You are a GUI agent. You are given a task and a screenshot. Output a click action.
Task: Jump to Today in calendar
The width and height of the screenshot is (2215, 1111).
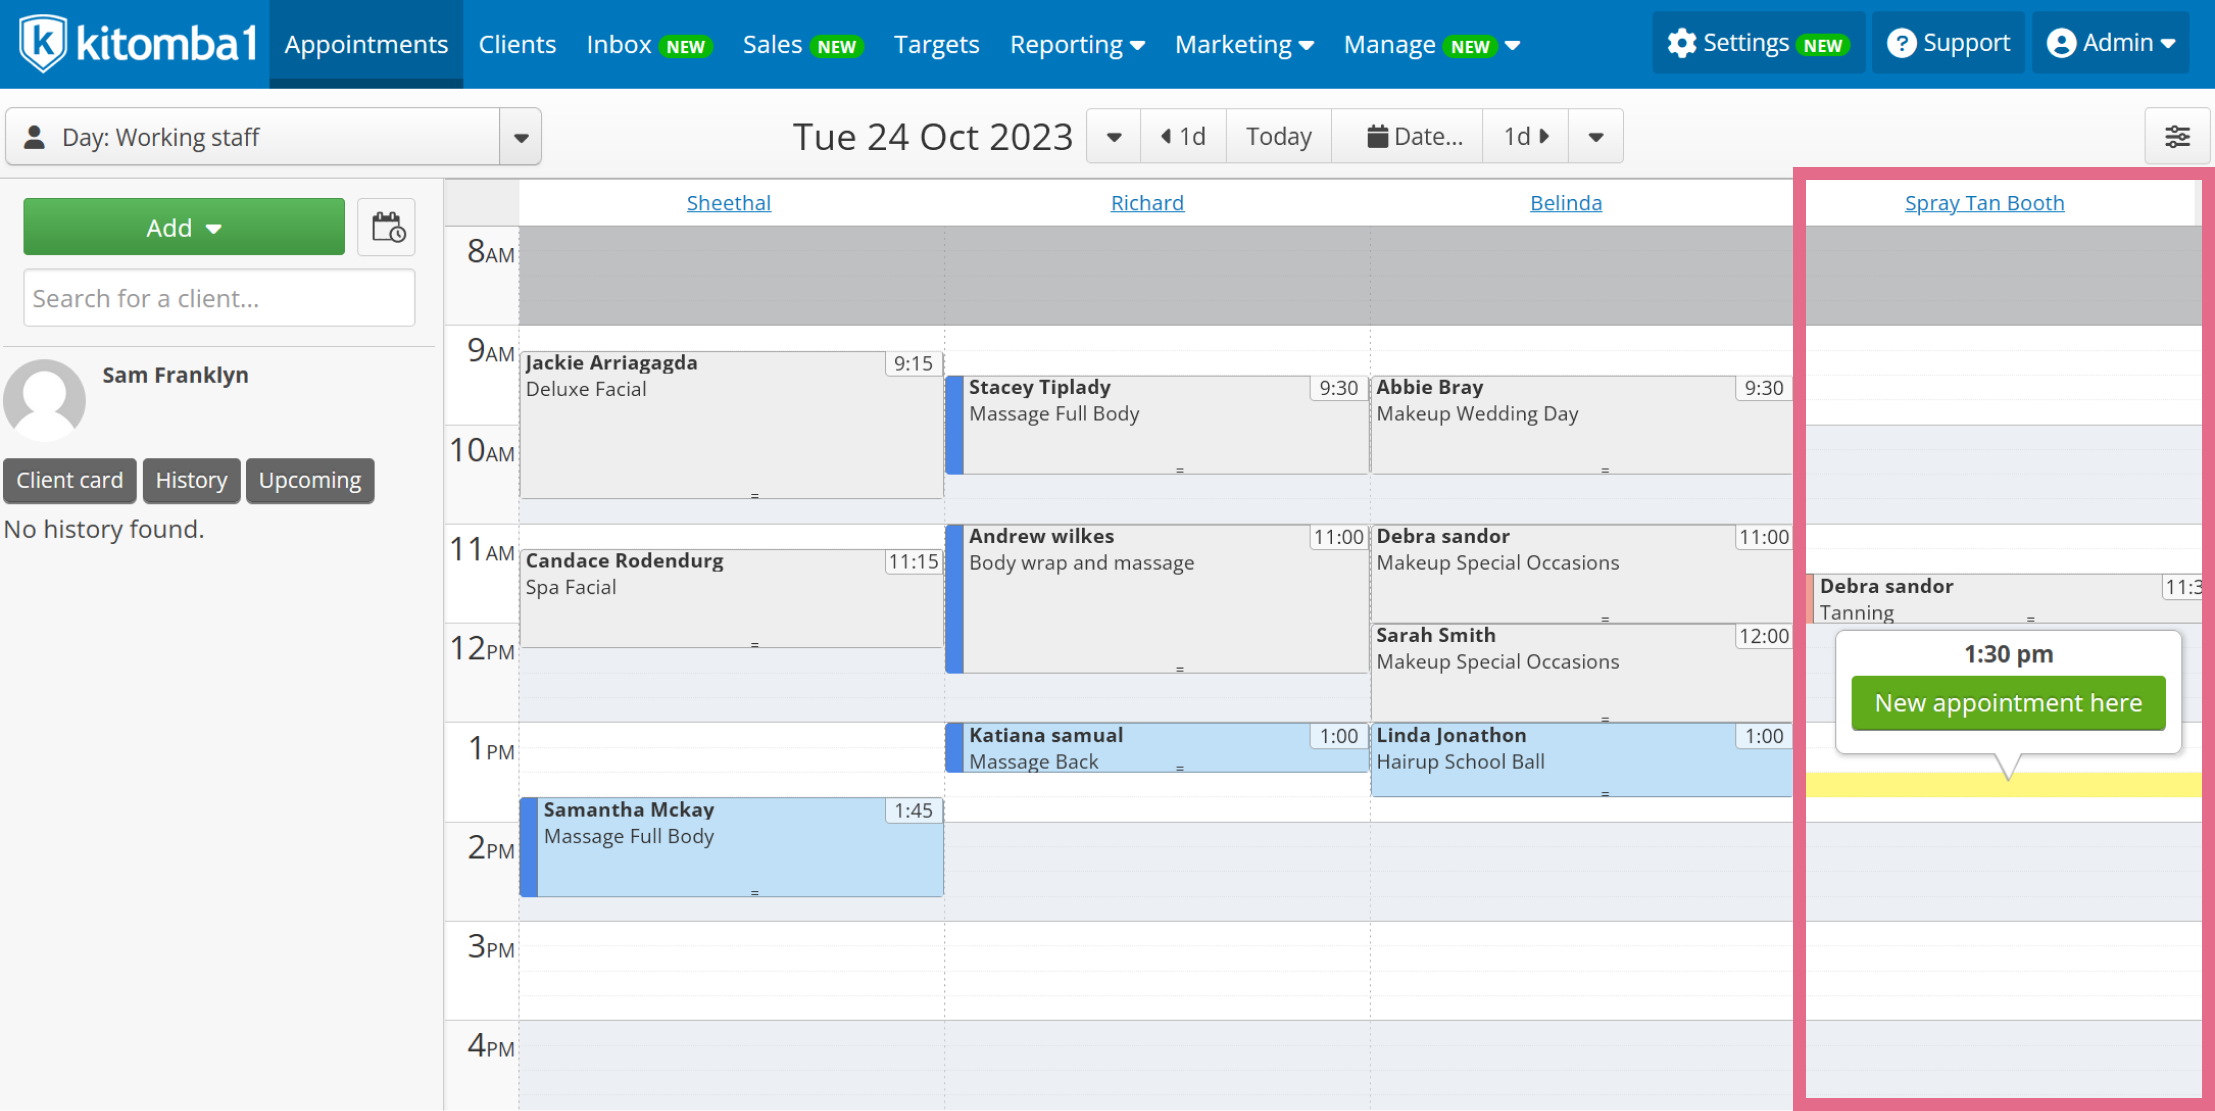(1279, 137)
